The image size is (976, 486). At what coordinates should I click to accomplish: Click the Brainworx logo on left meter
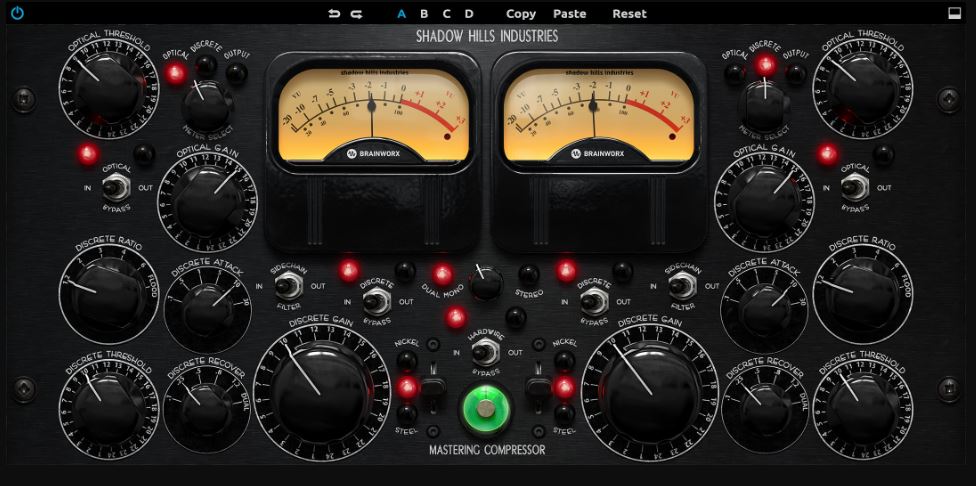tap(372, 153)
